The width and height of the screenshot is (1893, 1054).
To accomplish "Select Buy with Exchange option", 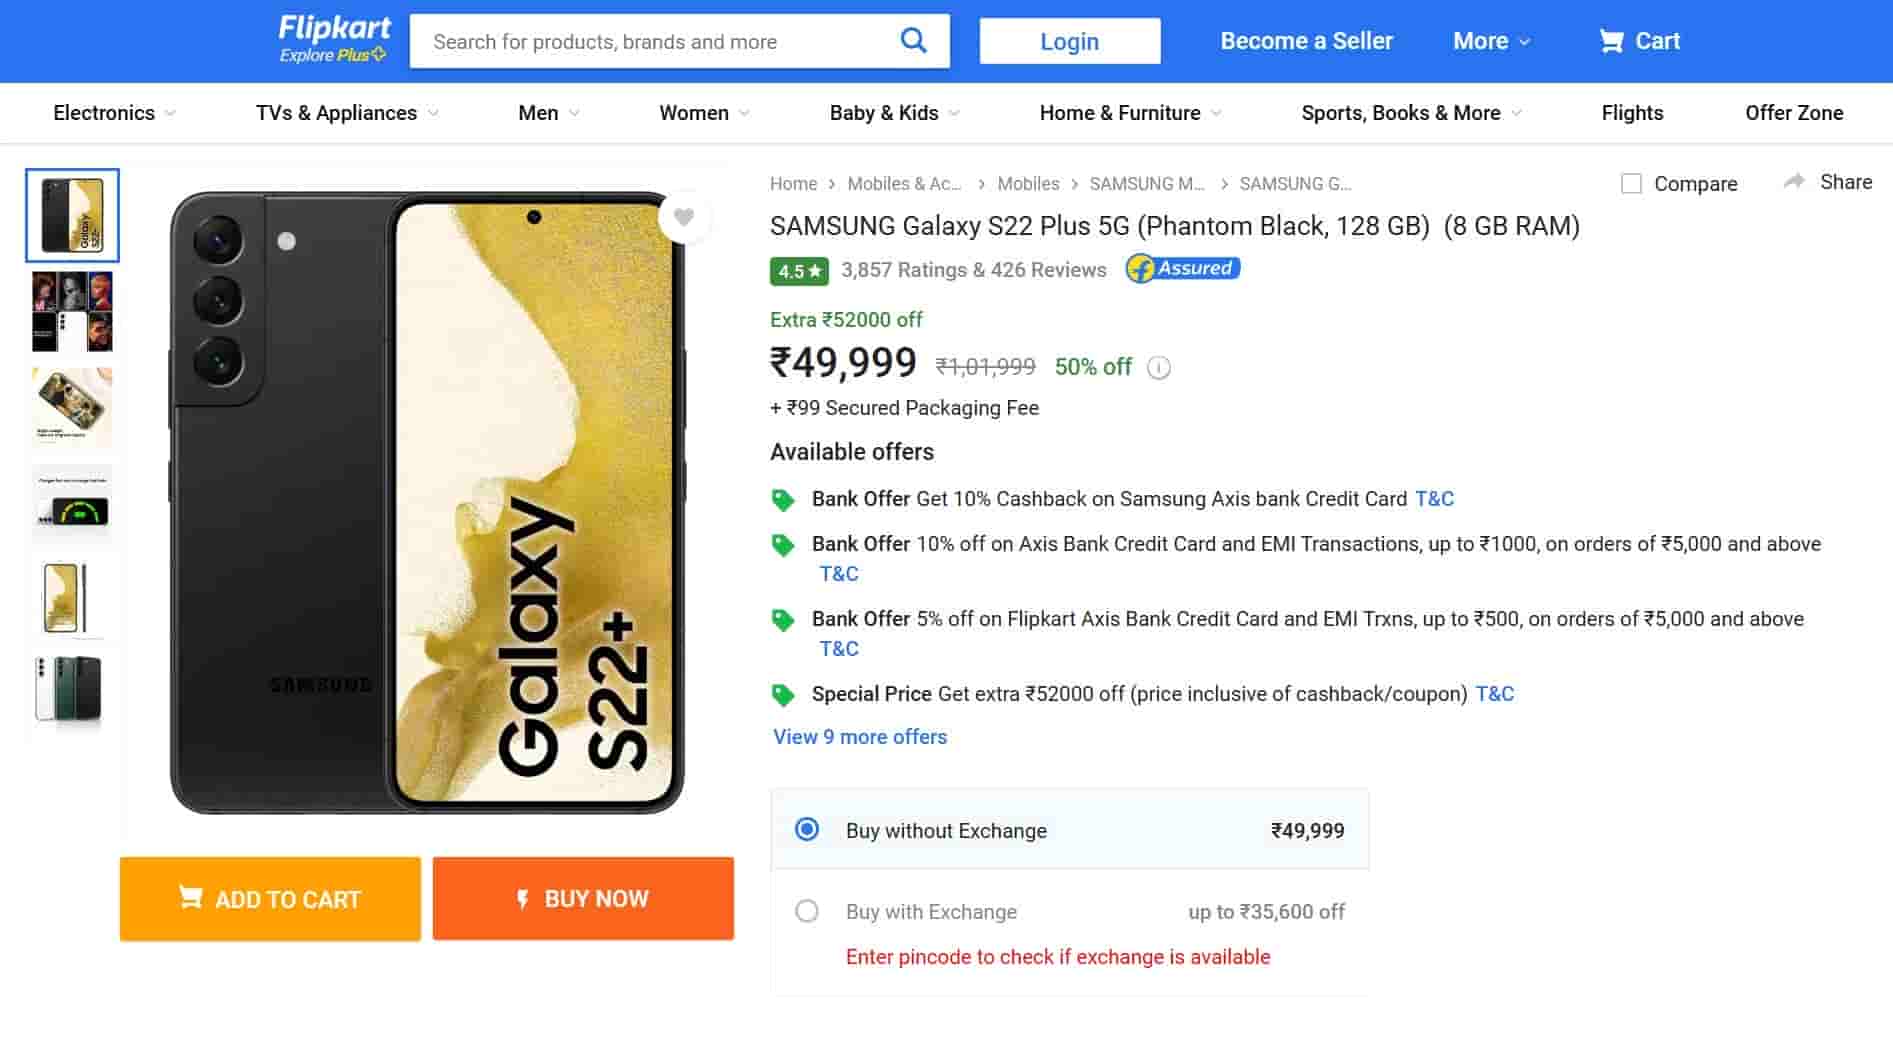I will [x=807, y=911].
